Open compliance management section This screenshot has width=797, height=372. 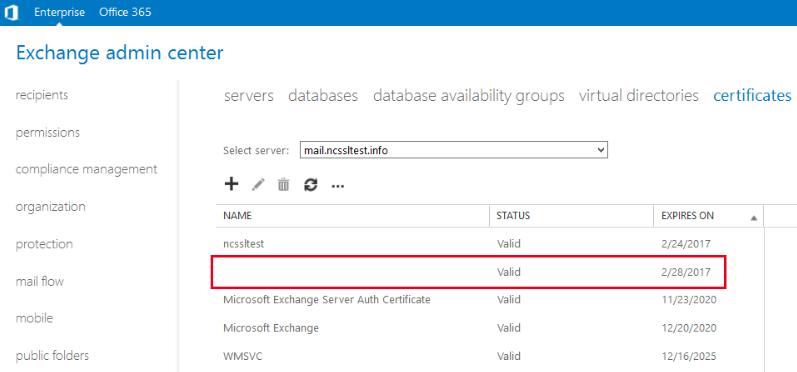click(x=86, y=169)
